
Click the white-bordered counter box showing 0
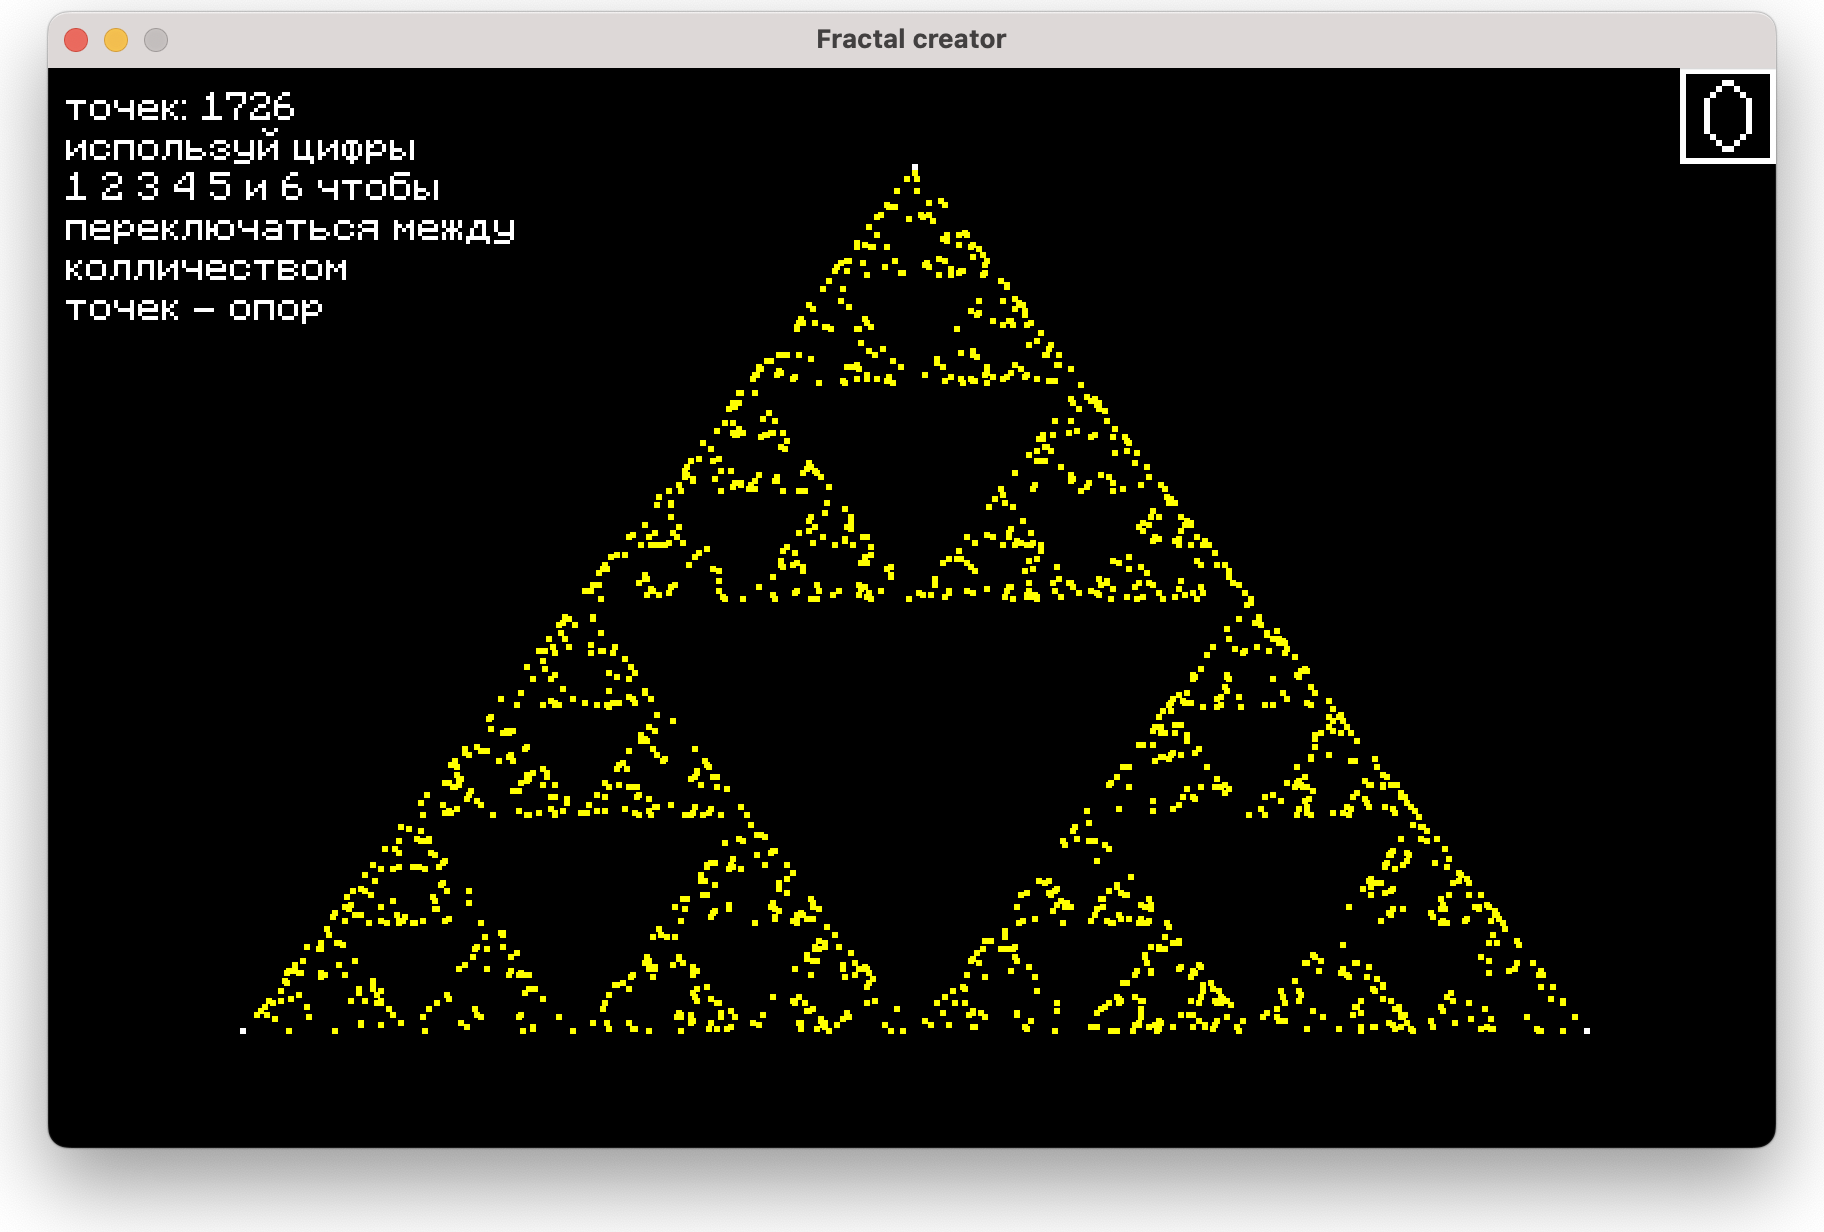[x=1727, y=116]
